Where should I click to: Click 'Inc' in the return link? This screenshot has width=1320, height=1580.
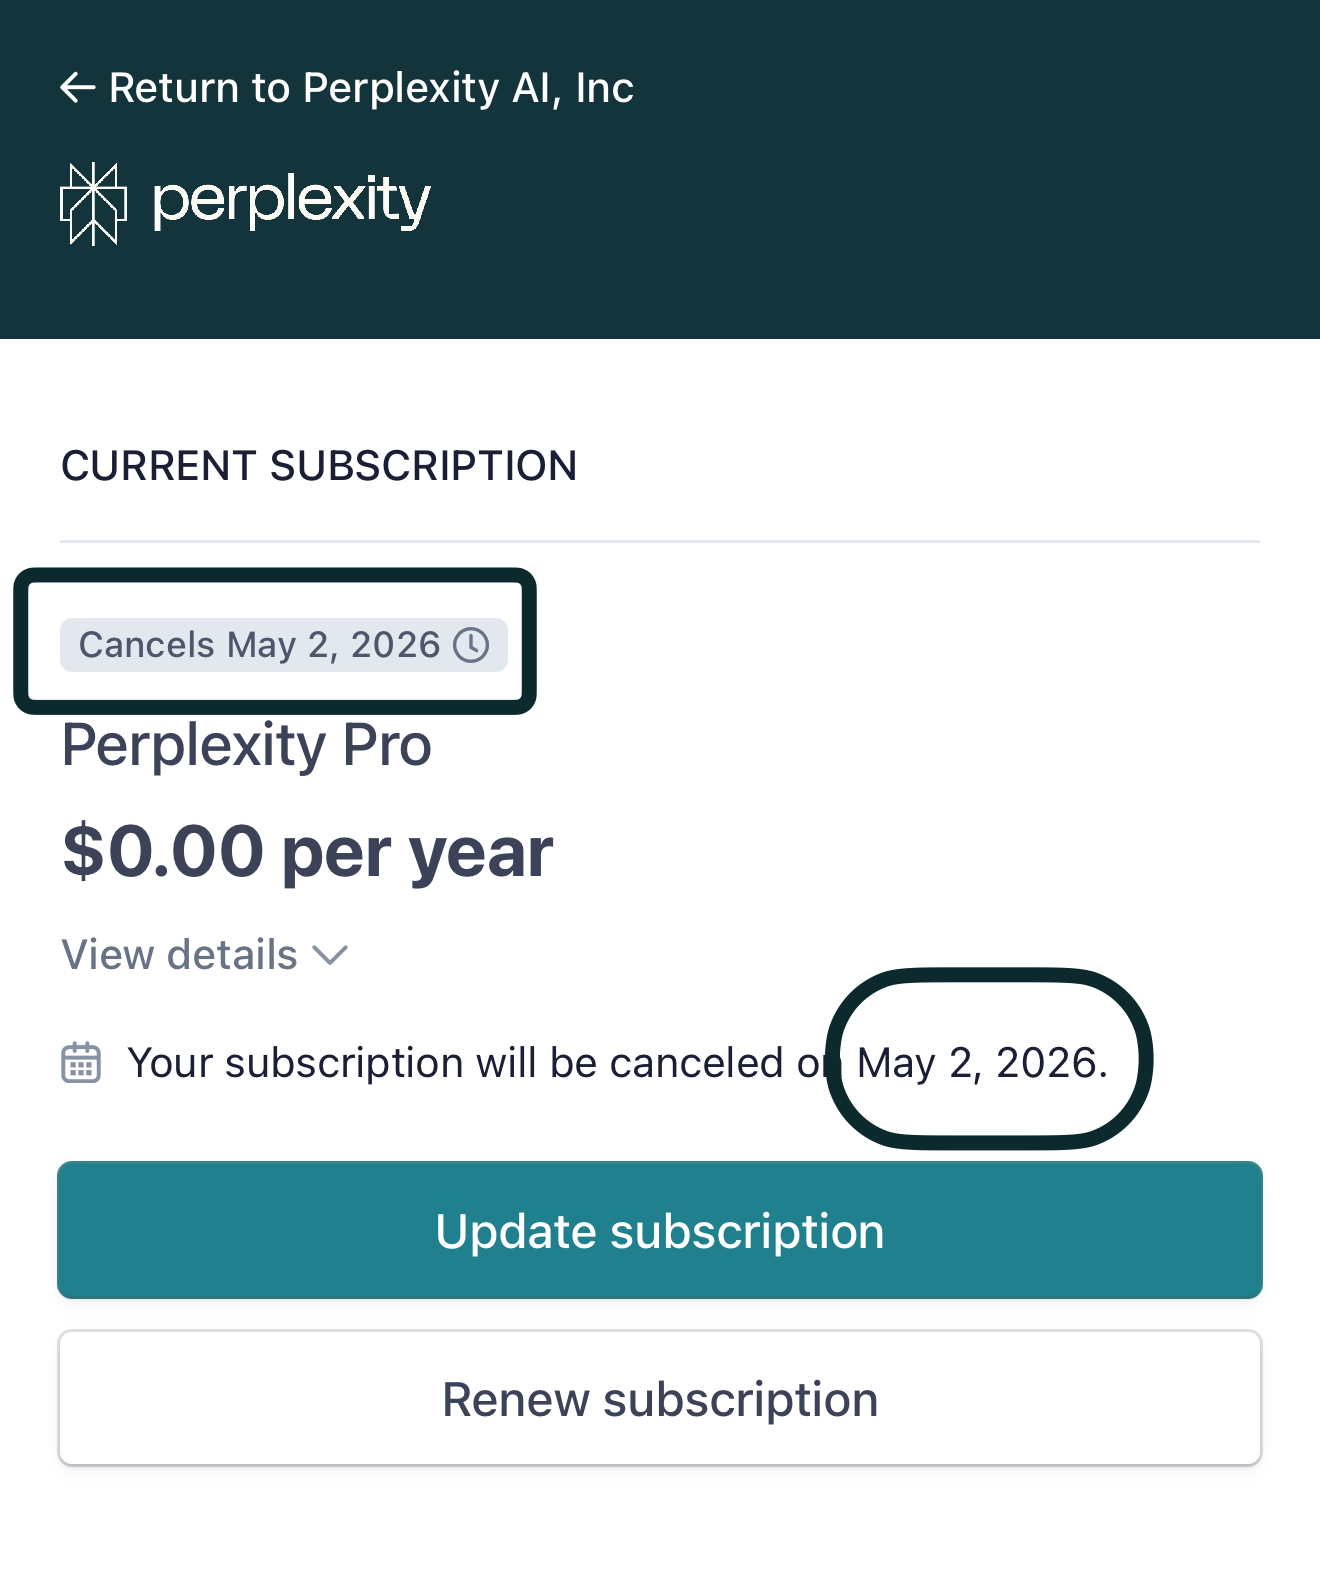(604, 88)
